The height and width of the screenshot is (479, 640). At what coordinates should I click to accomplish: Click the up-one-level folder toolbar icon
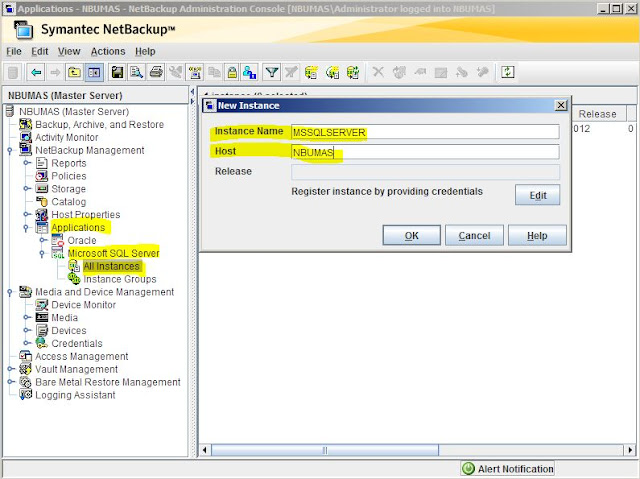74,73
